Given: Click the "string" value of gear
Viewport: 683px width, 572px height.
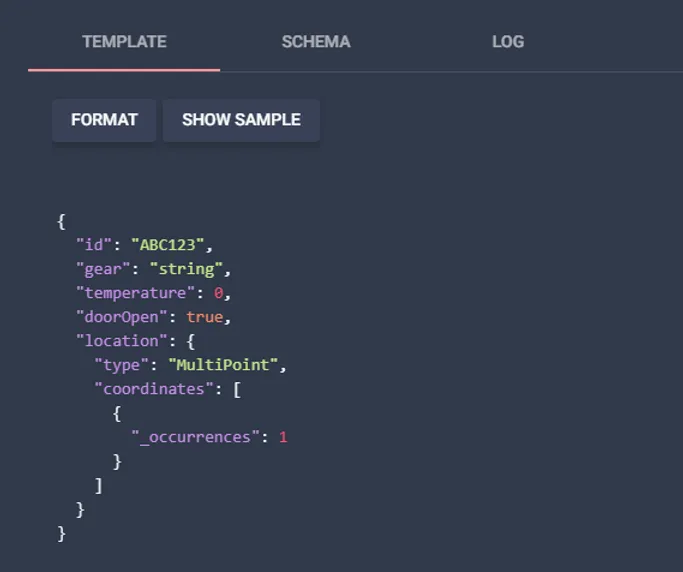Looking at the screenshot, I should tap(186, 269).
